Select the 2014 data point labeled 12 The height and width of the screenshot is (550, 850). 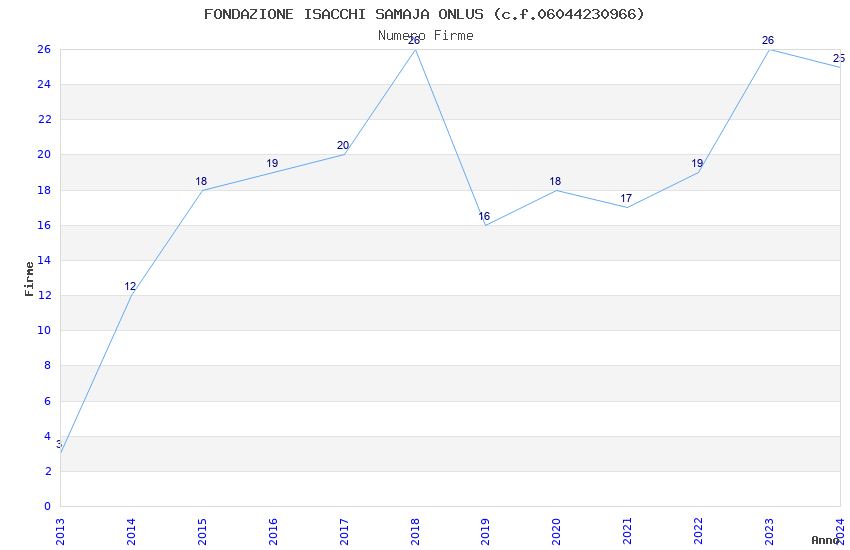[132, 295]
